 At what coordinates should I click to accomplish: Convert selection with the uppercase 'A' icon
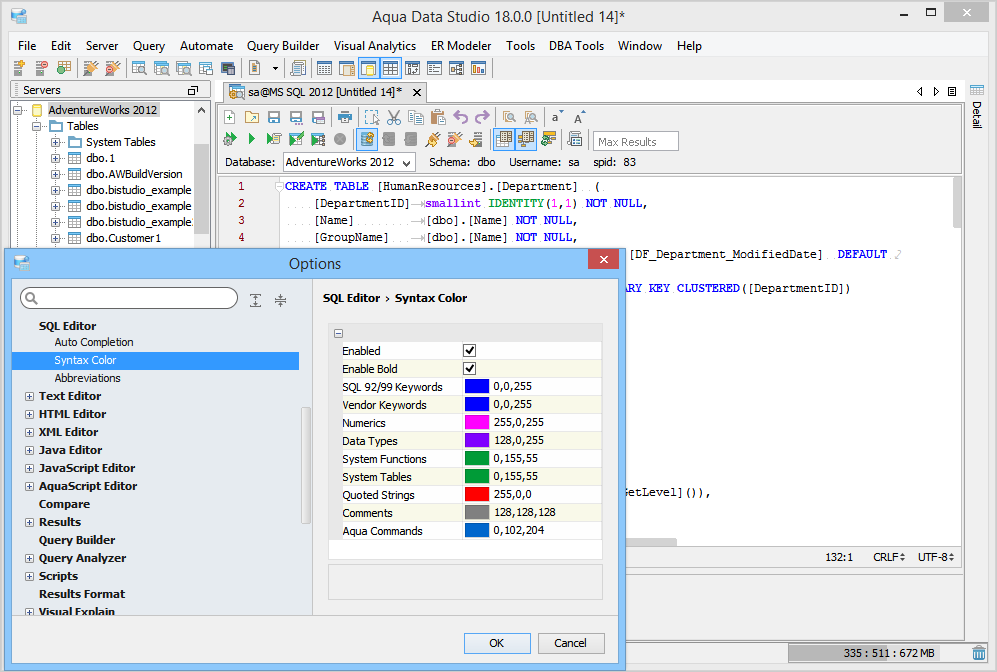579,118
